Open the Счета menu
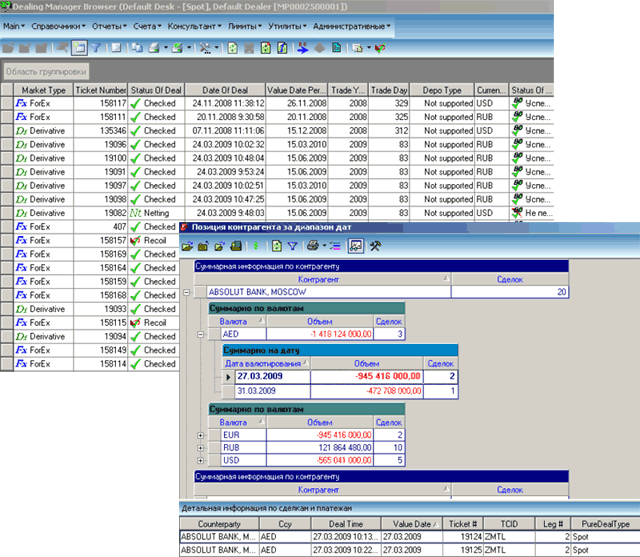Image resolution: width=640 pixels, height=557 pixels. [147, 26]
